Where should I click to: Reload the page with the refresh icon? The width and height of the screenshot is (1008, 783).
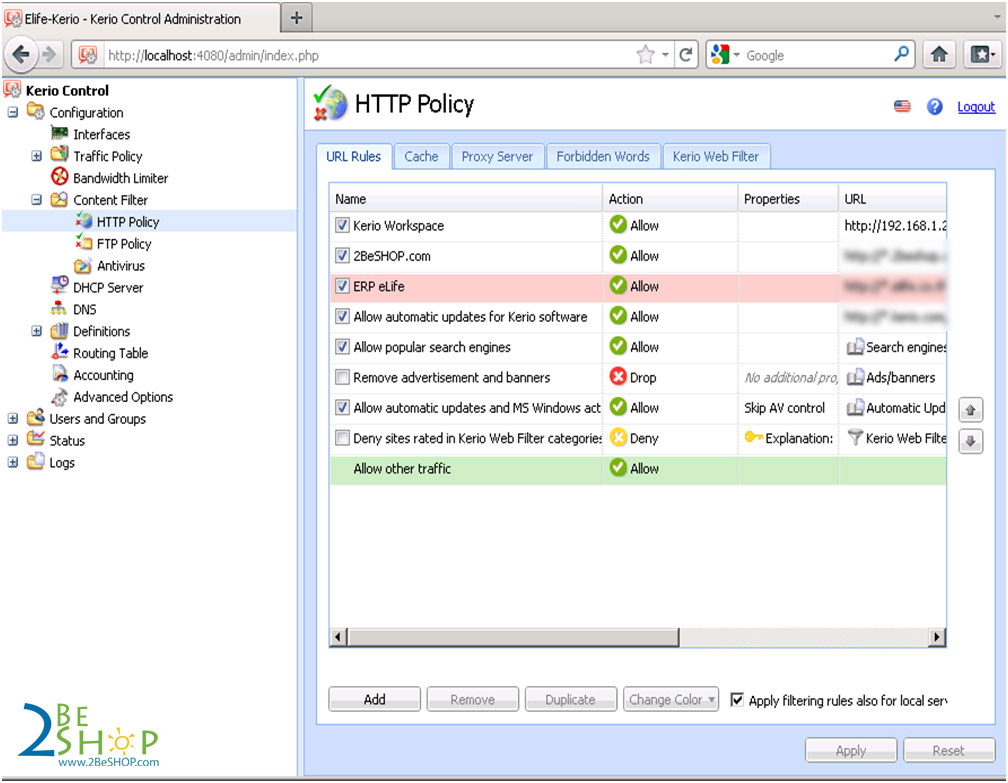(686, 55)
